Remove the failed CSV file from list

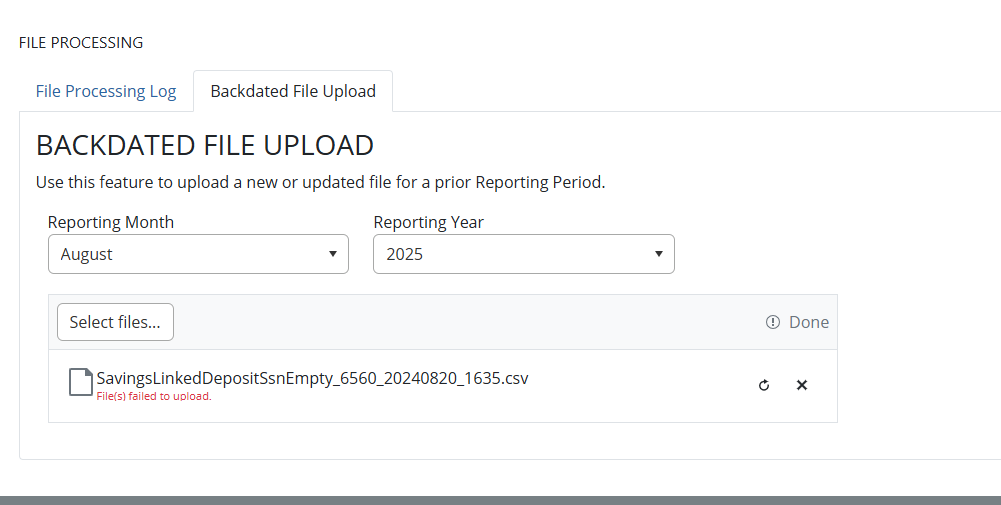tap(801, 385)
